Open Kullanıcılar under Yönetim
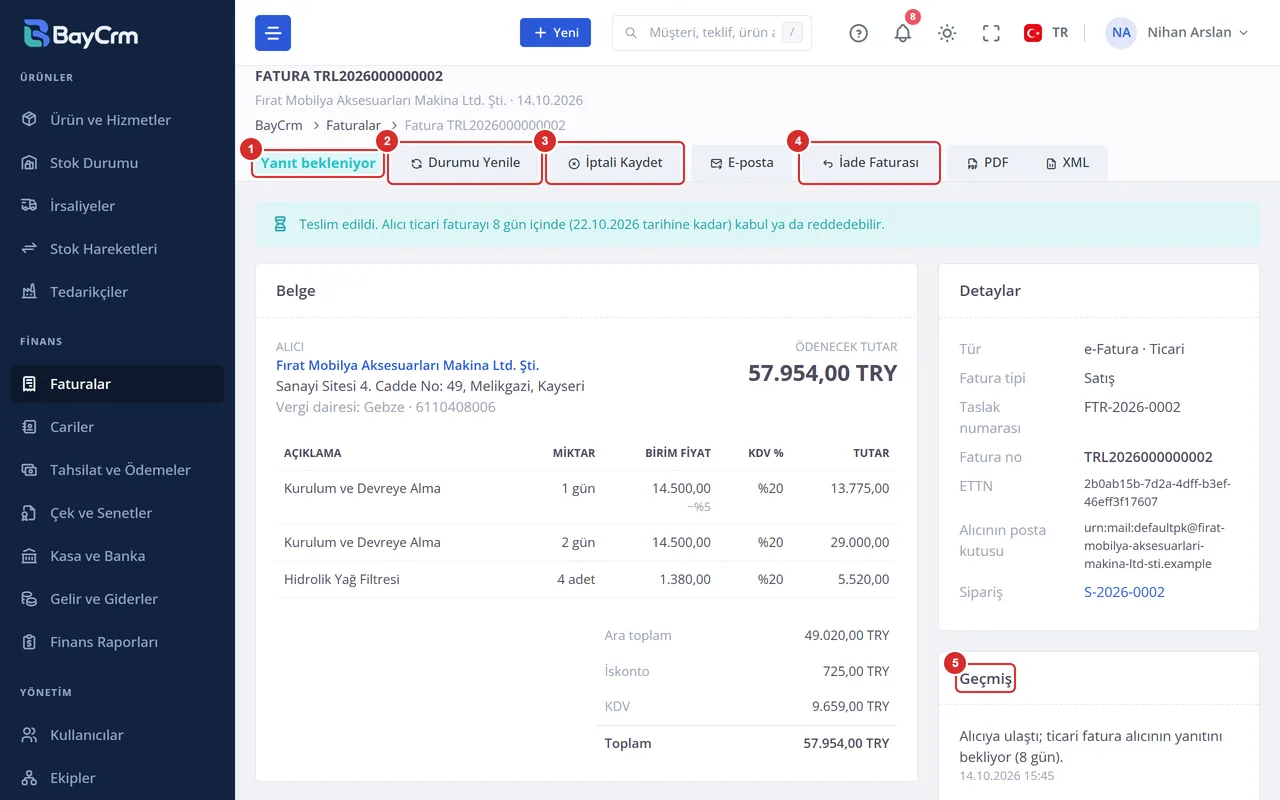1280x800 pixels. tap(117, 735)
